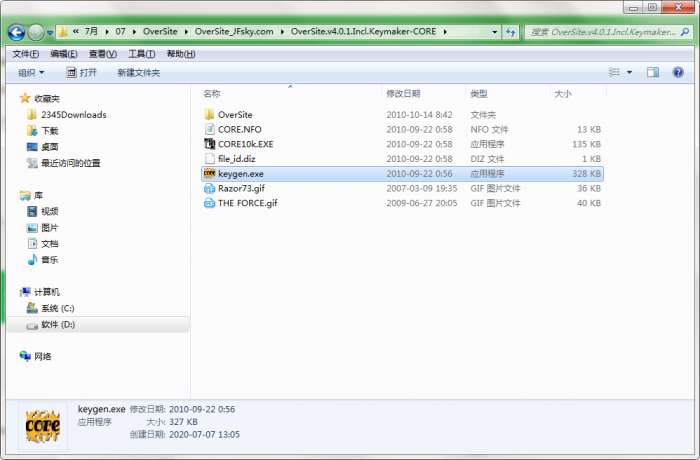Expand the arrow after the OverSite breadcrumb
700x460 pixels.
pyautogui.click(x=186, y=32)
